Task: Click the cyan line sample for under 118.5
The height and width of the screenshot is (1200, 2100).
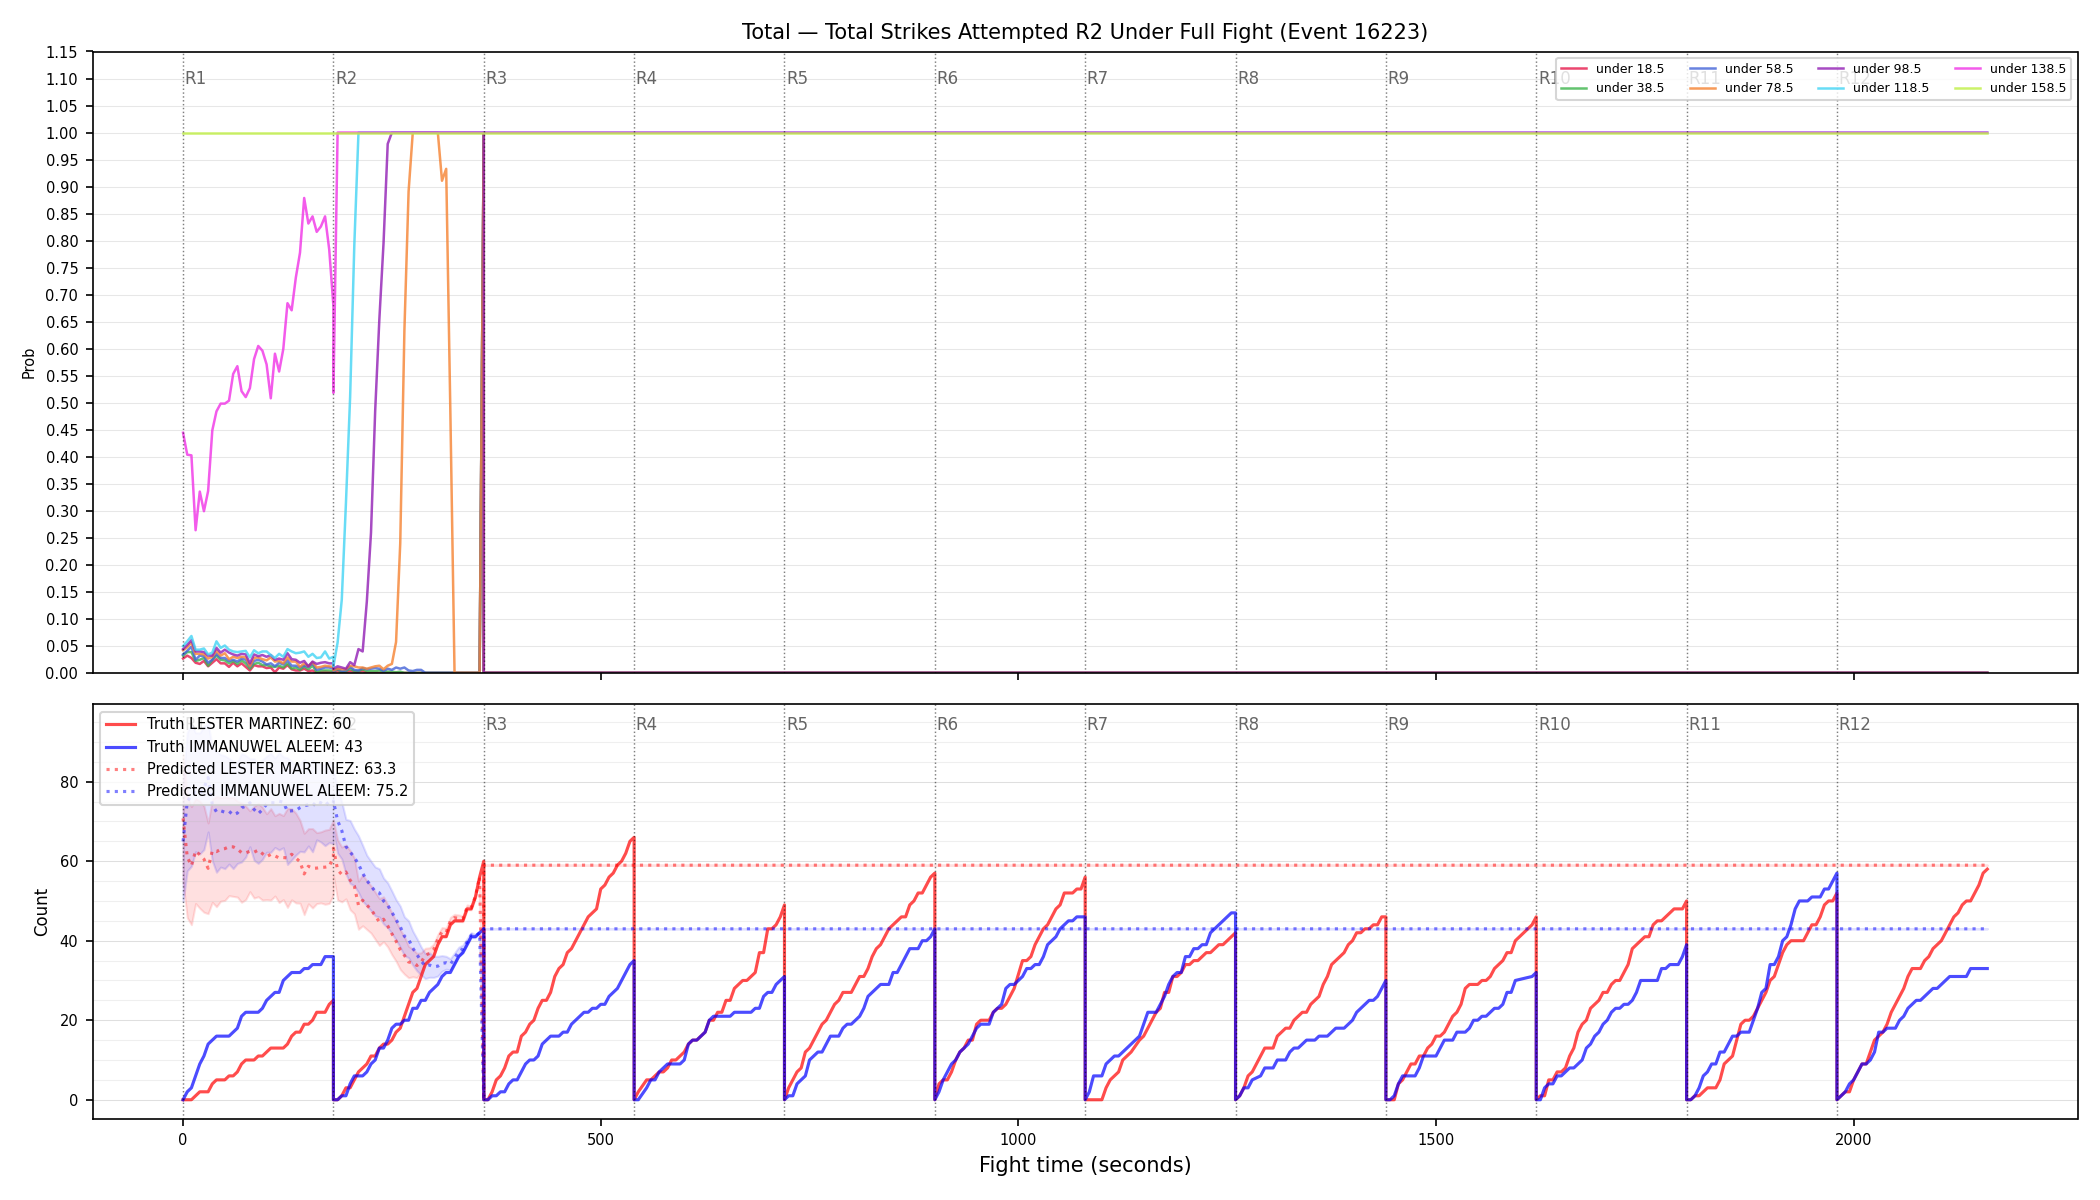Action: (x=1831, y=88)
